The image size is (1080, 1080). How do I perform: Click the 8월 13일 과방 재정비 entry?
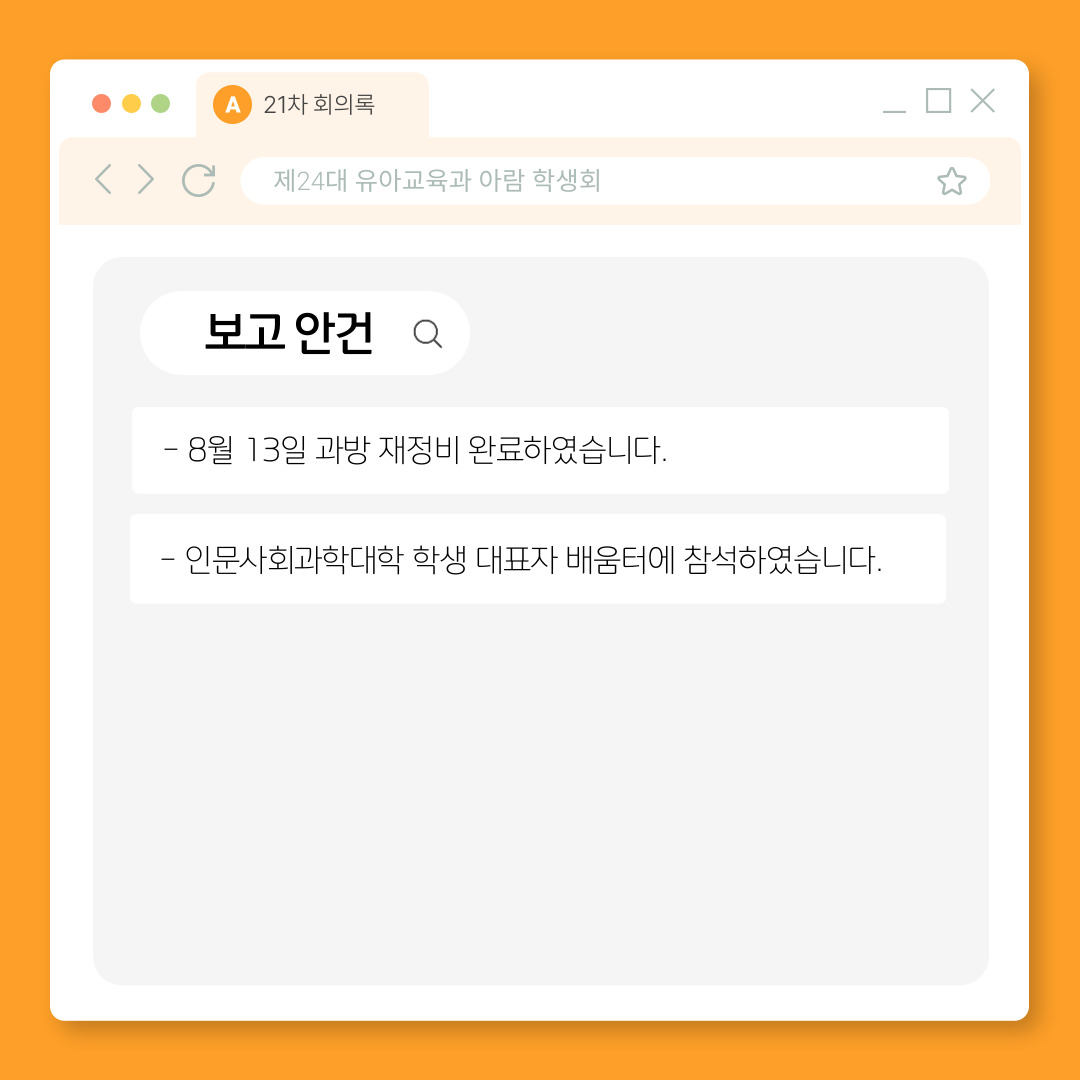540,450
